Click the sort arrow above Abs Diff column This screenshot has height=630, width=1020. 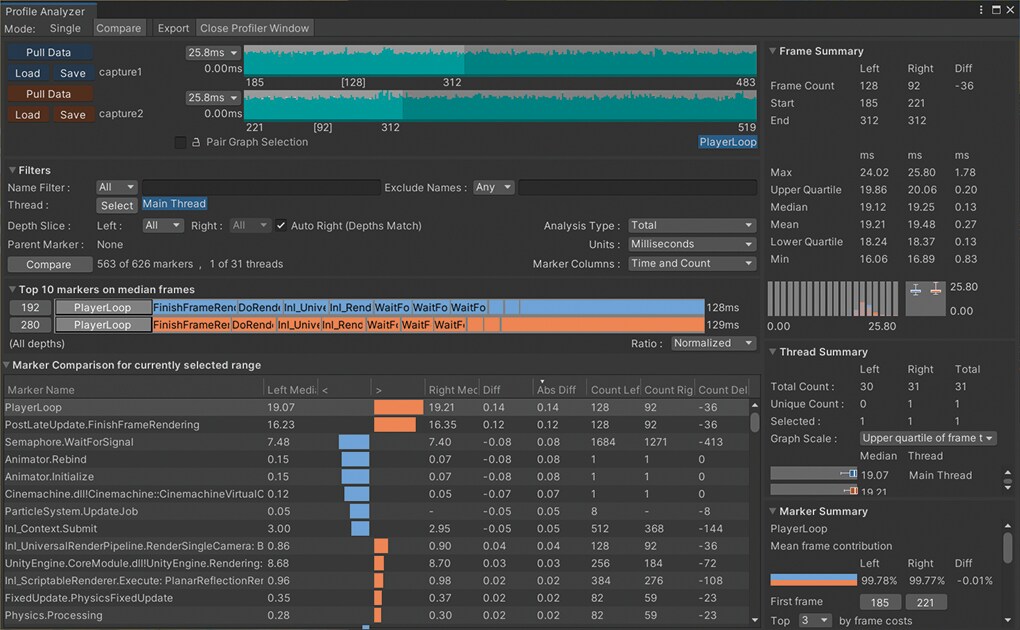pyautogui.click(x=542, y=382)
